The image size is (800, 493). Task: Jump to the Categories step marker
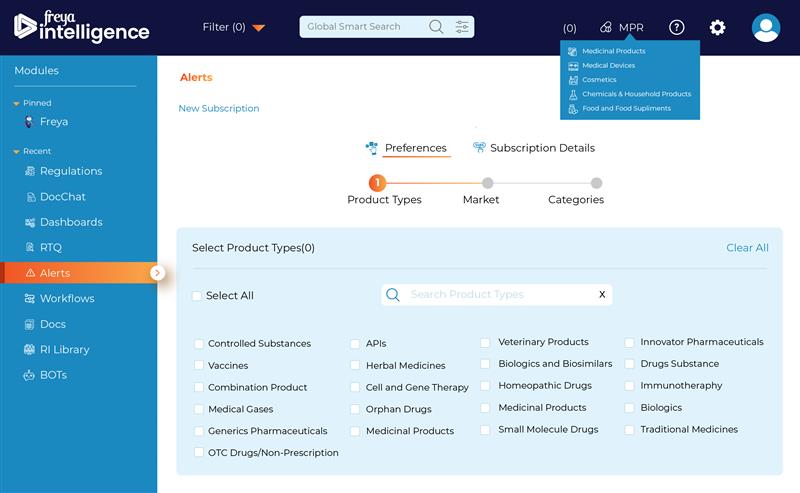pyautogui.click(x=596, y=183)
